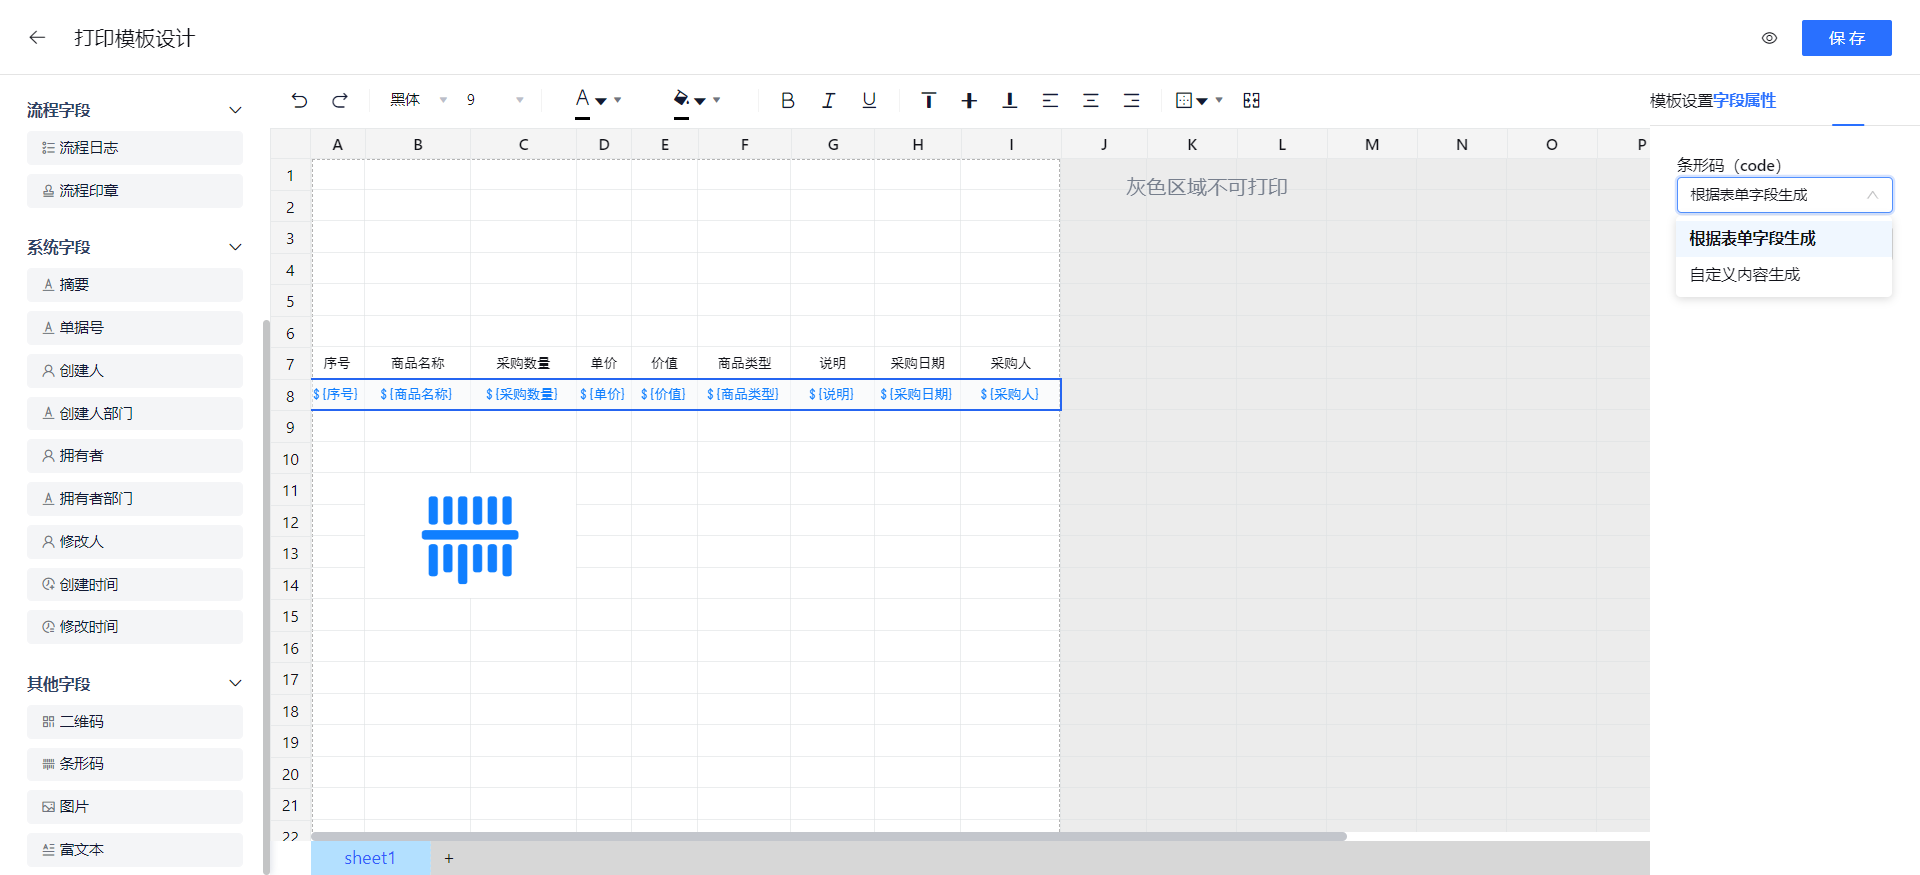This screenshot has width=1920, height=875.
Task: Select column A header
Action: [338, 145]
